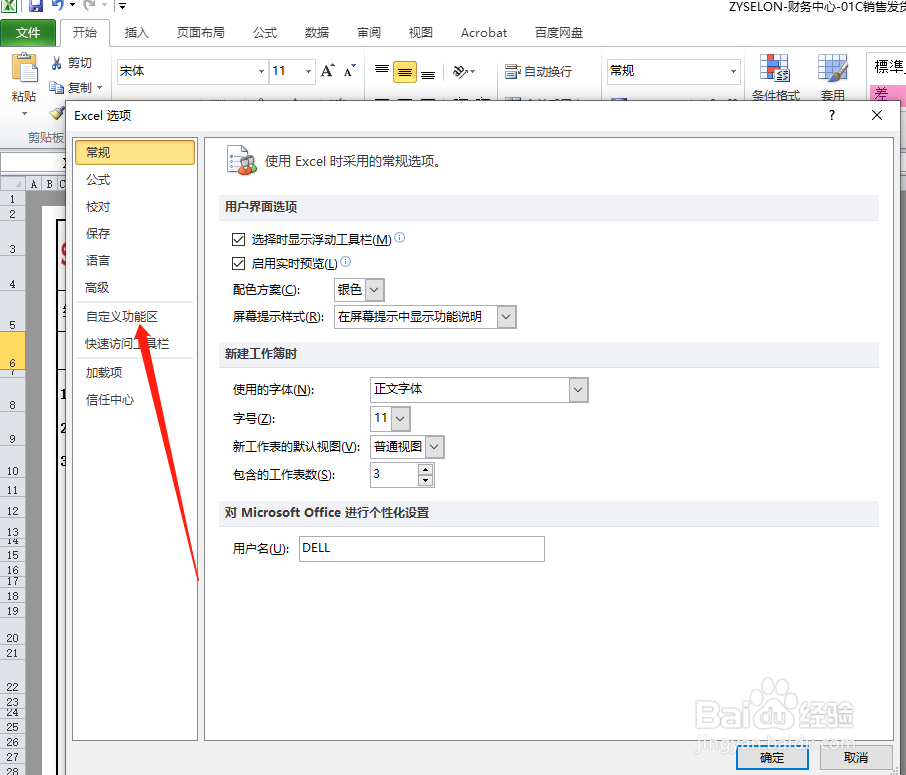
Task: Click the Save icon in quick access toolbar
Action: click(35, 6)
